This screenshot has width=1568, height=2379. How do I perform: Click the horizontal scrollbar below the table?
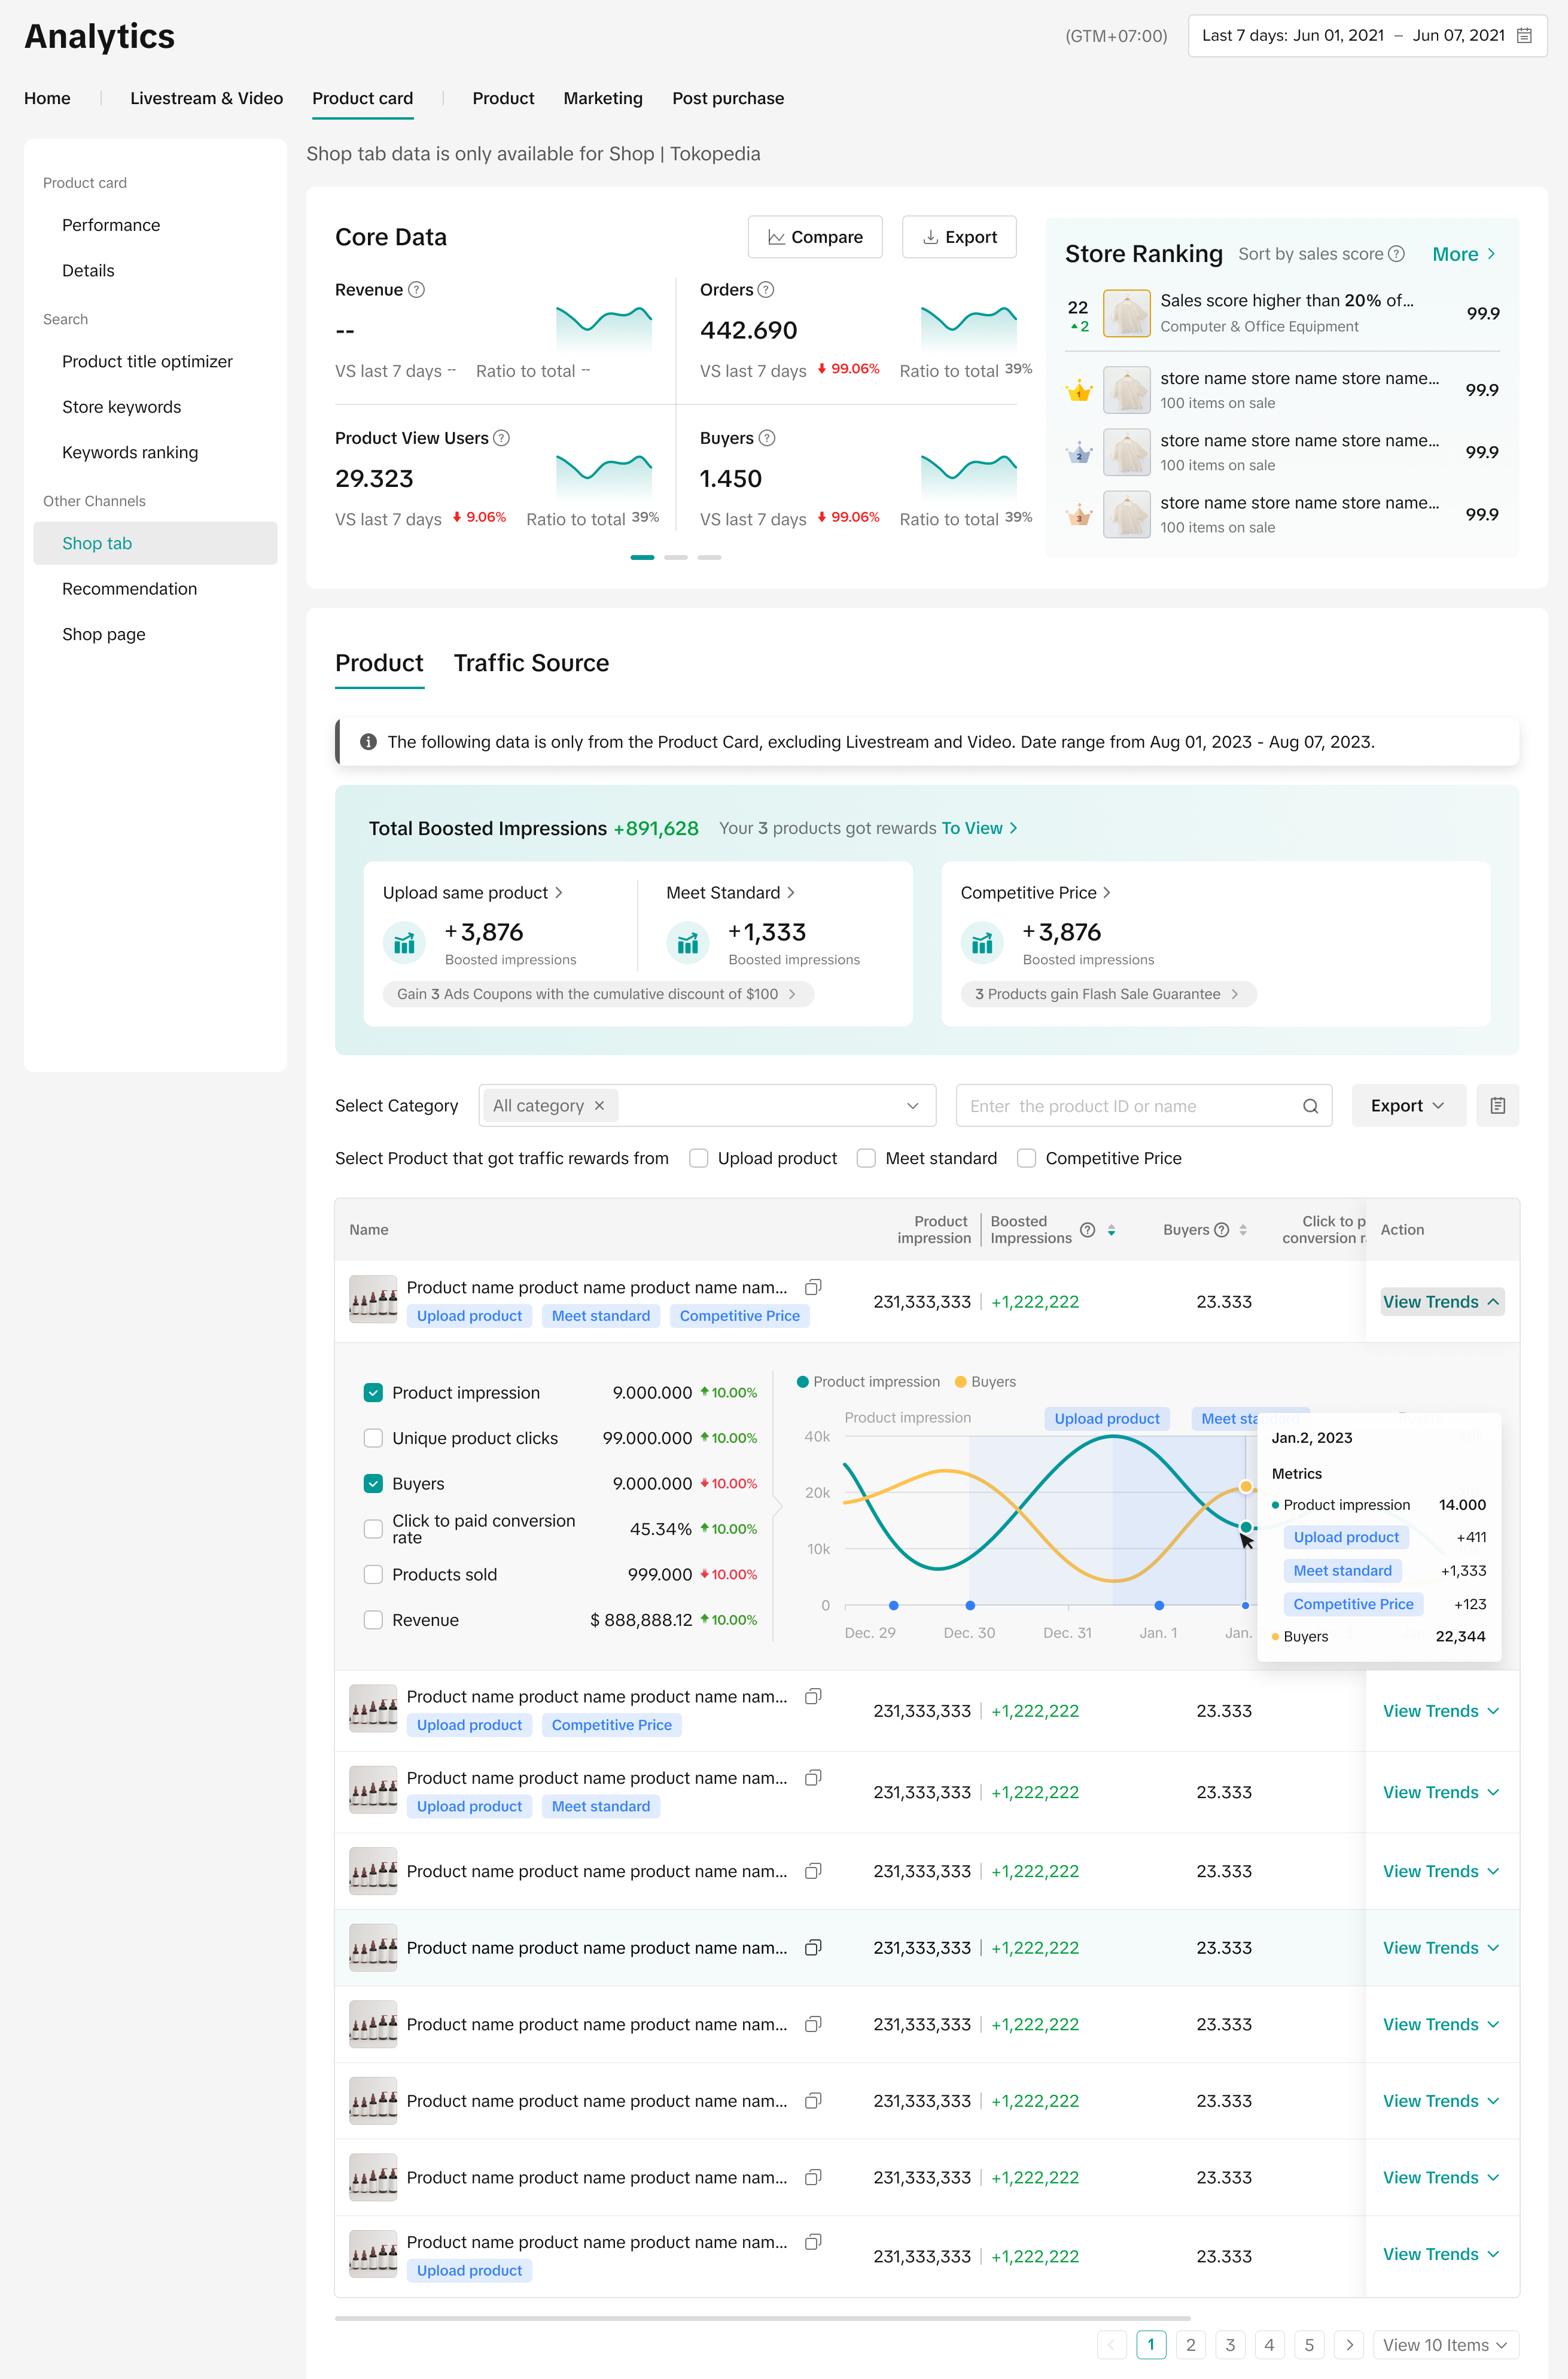tap(762, 2318)
